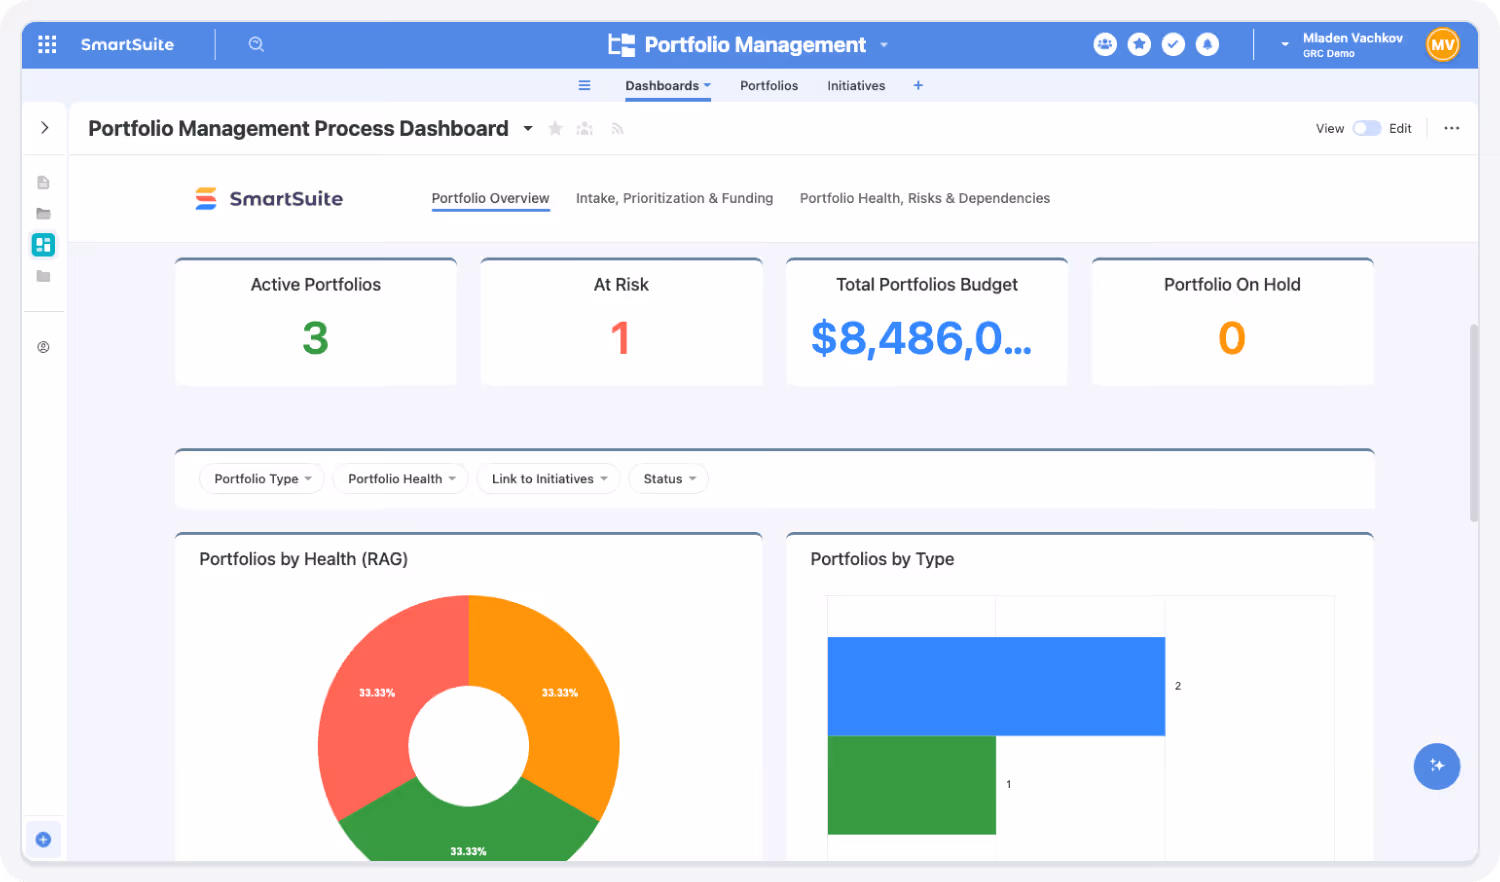The image size is (1500, 882).
Task: Open the members icon in top bar
Action: coord(1104,44)
